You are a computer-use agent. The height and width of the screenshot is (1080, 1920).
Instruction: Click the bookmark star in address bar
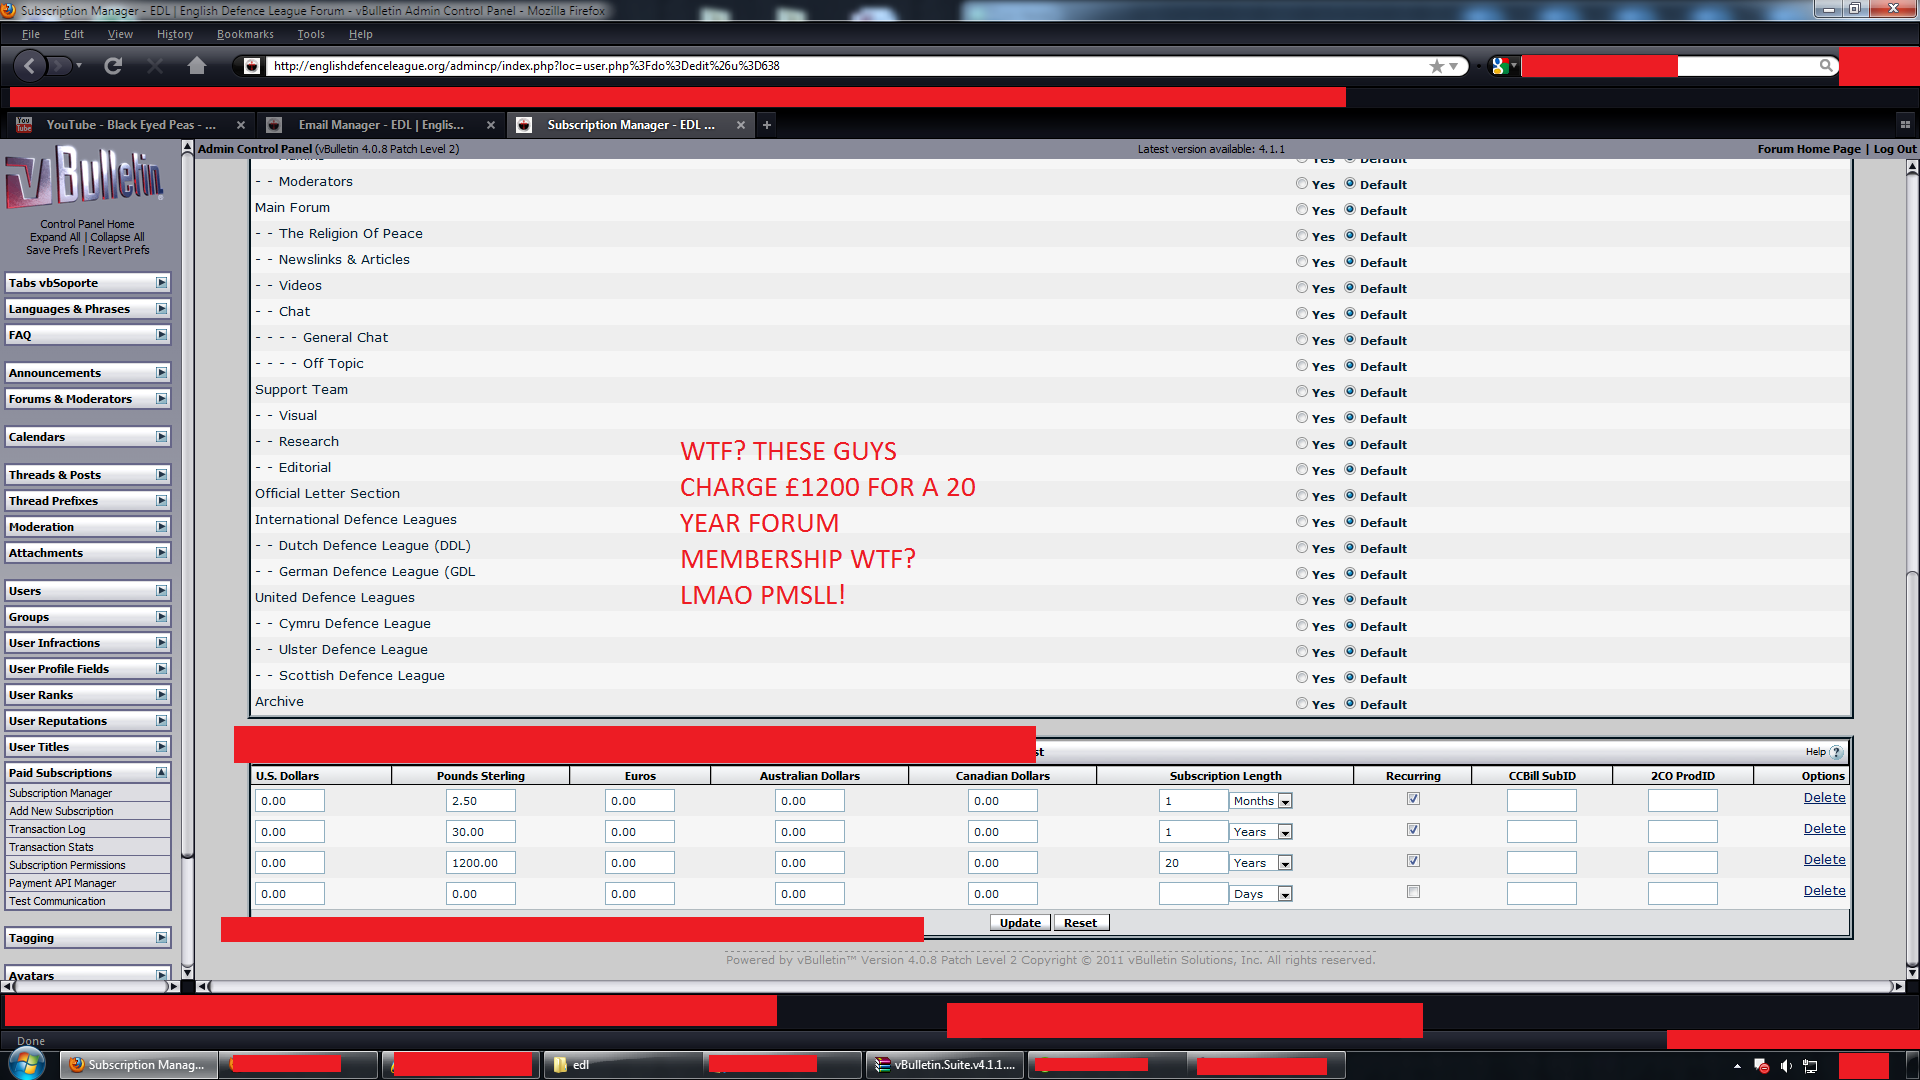coord(1437,66)
